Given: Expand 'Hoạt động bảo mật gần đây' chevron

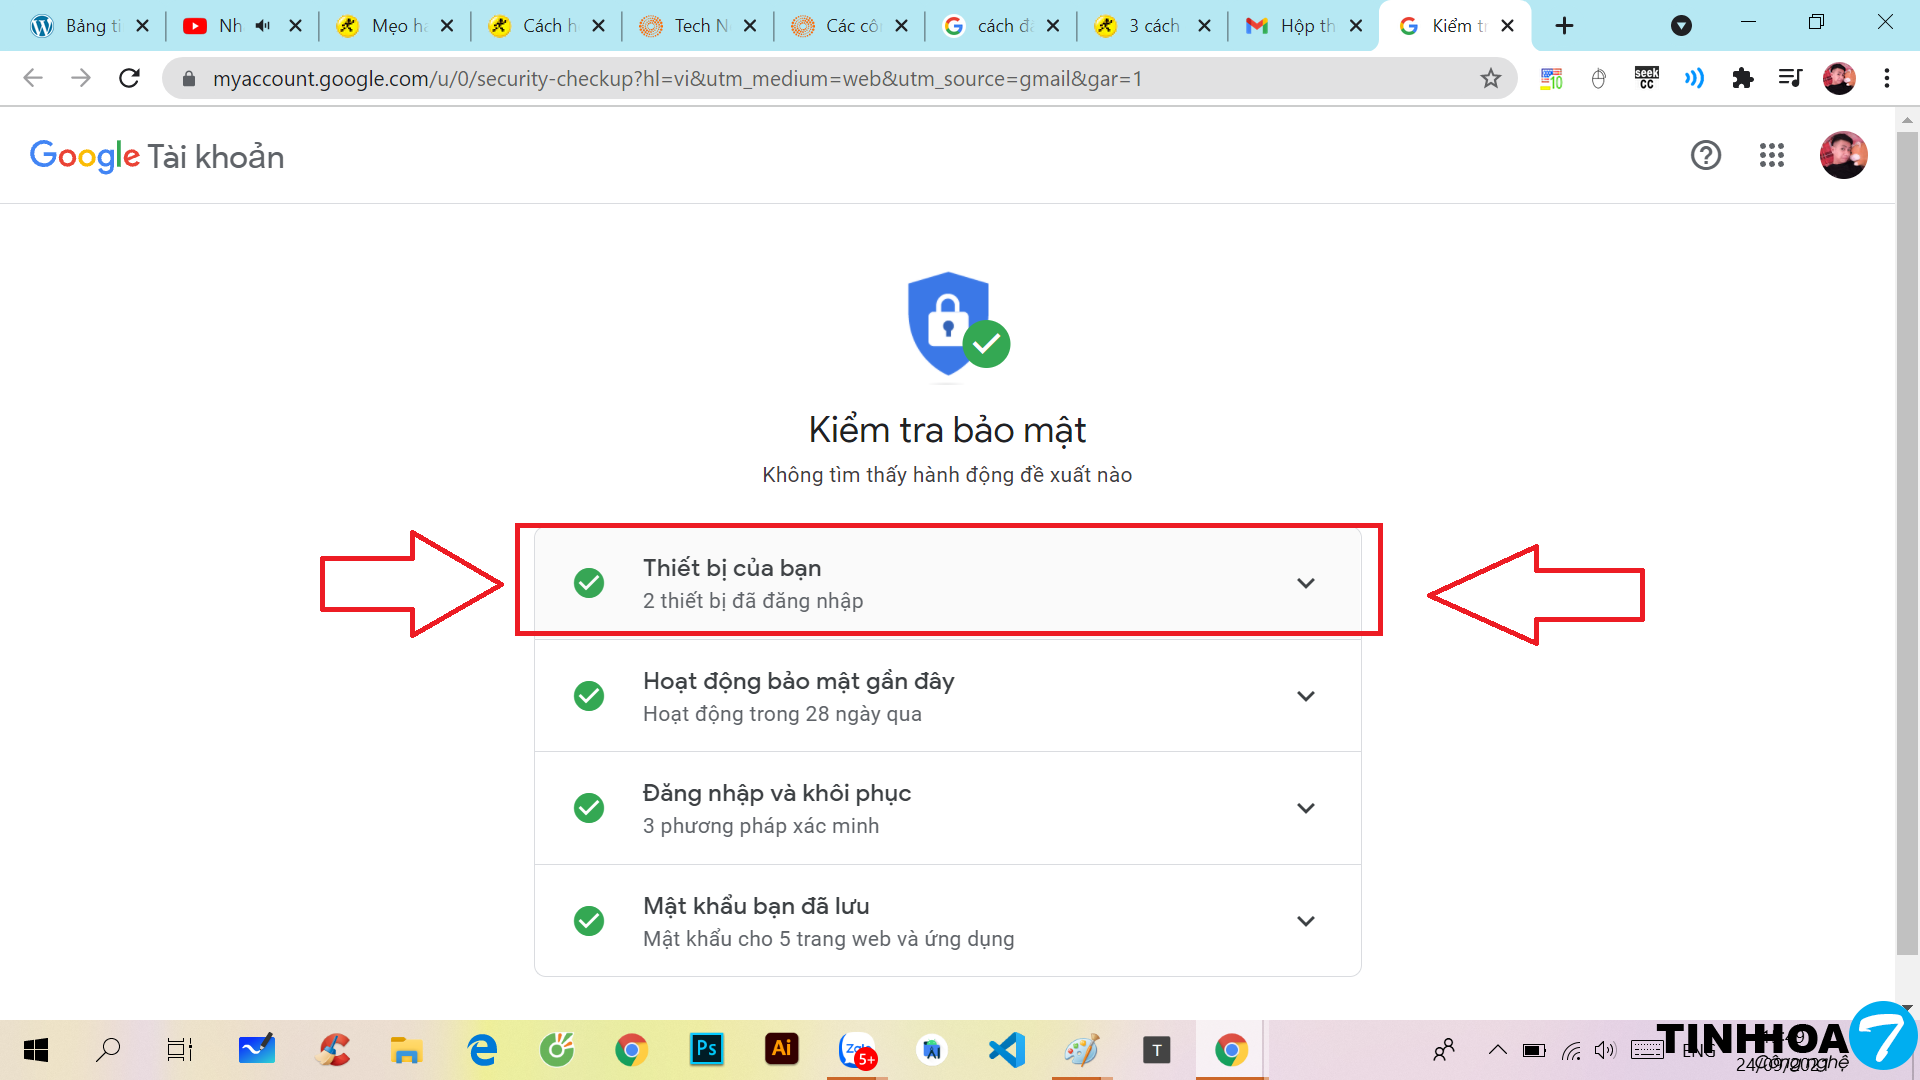Looking at the screenshot, I should tap(1305, 696).
